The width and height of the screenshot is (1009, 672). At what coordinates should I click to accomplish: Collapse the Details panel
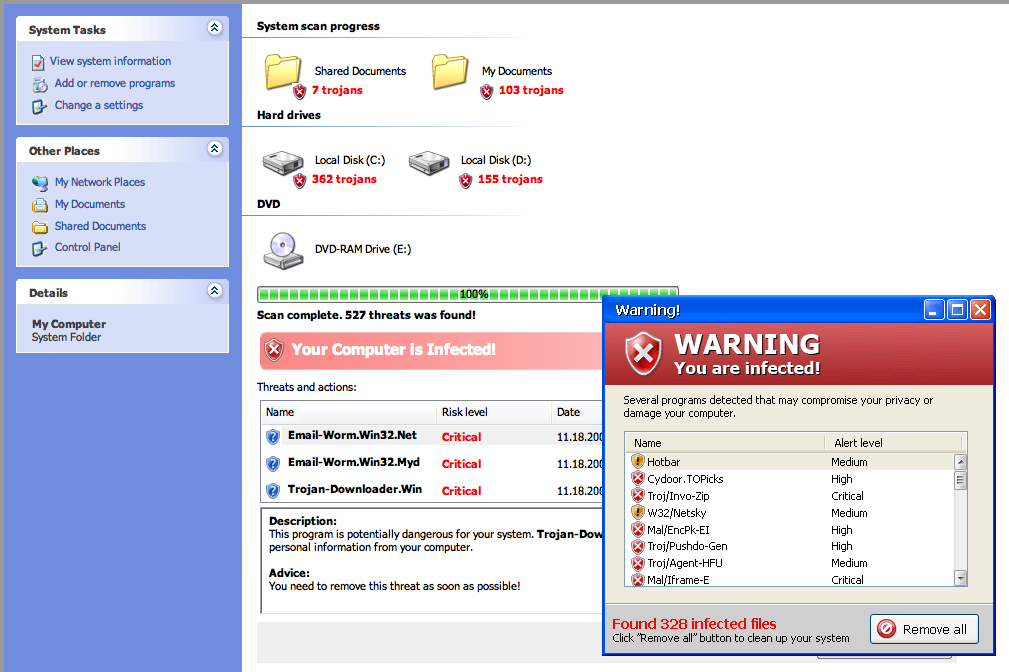pos(215,290)
